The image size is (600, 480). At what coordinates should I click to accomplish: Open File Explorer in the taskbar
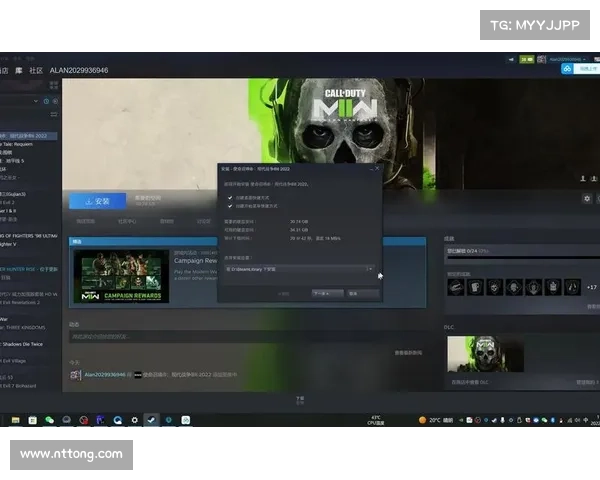tap(15, 420)
